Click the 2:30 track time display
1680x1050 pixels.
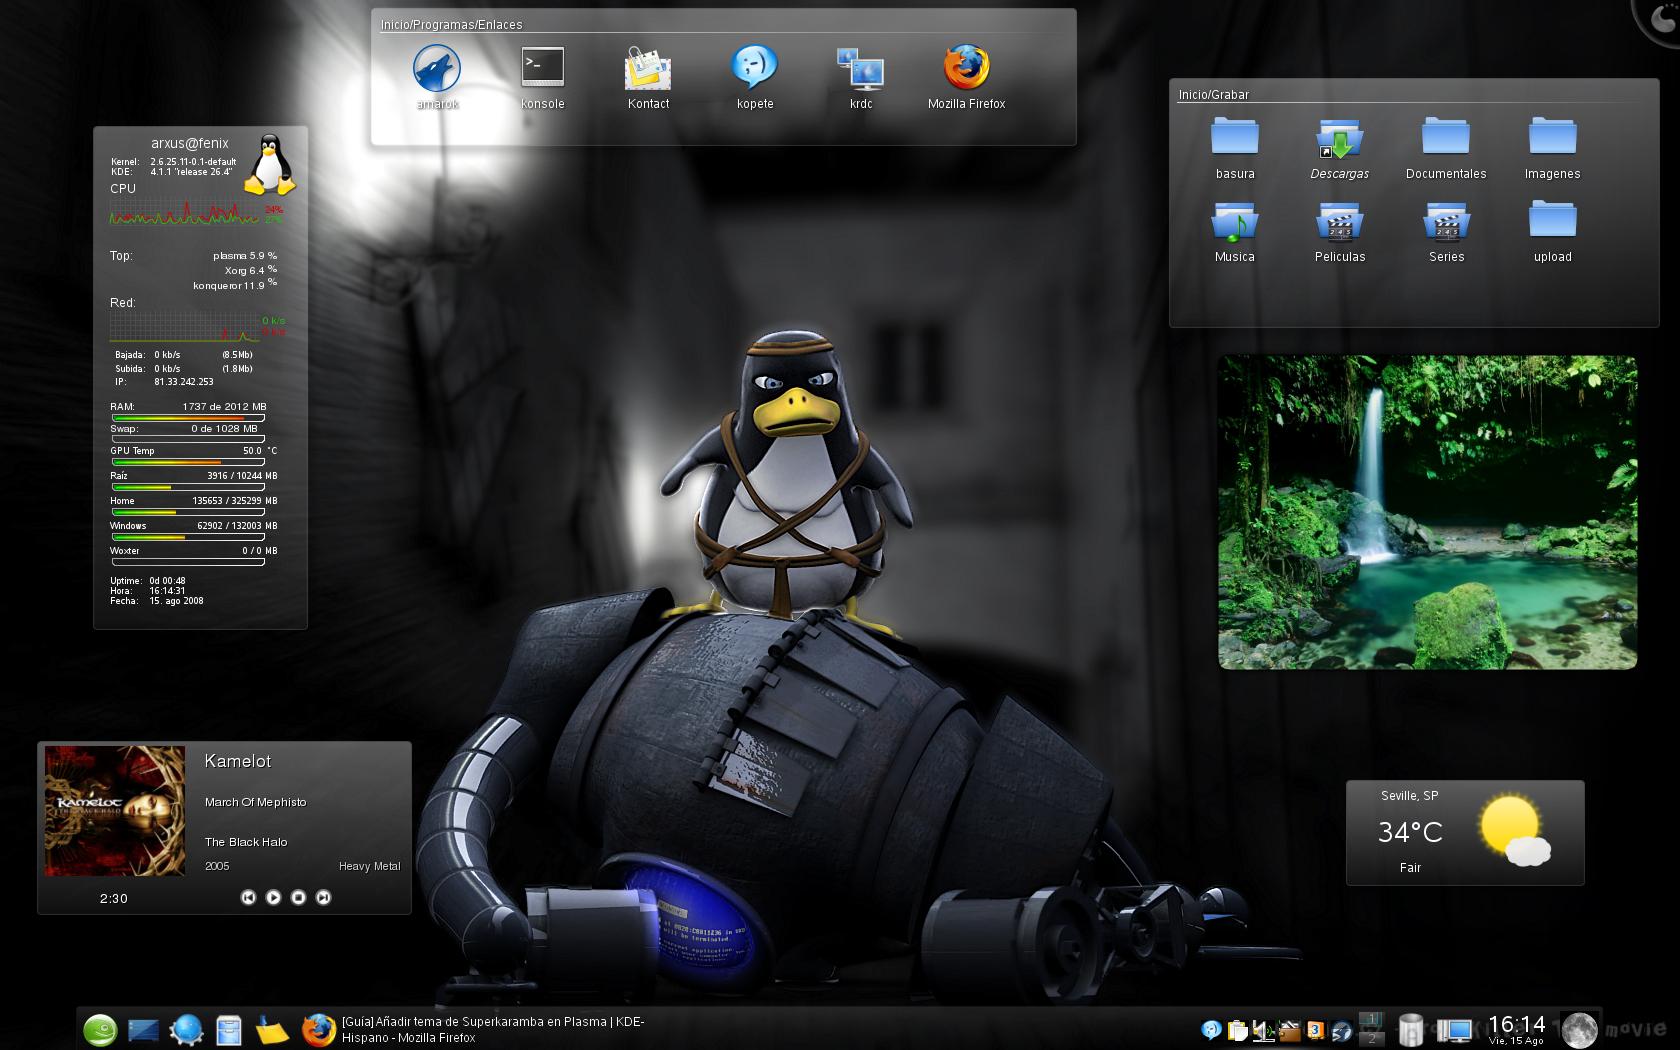tap(114, 898)
